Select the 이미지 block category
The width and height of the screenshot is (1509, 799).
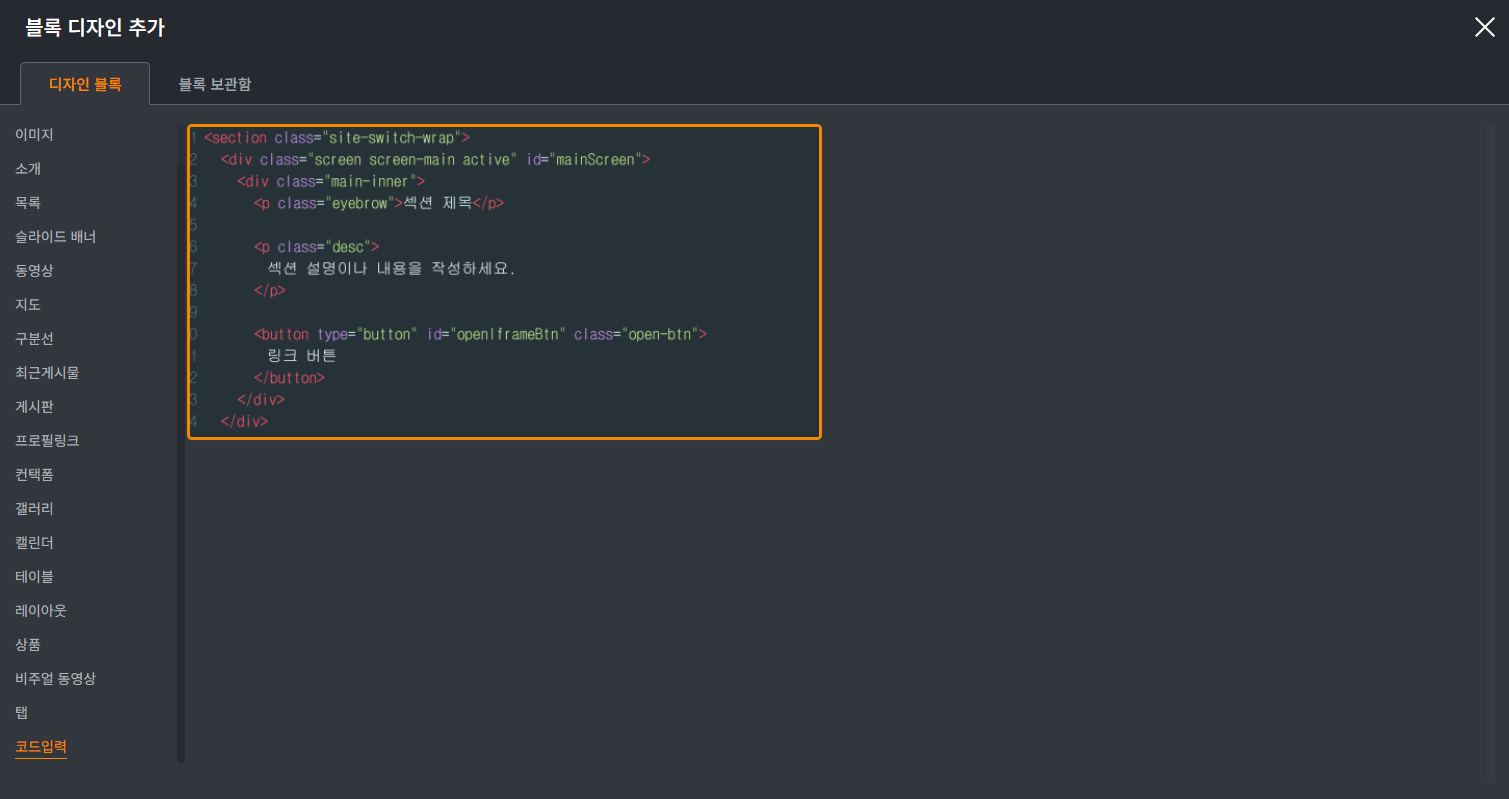[34, 134]
